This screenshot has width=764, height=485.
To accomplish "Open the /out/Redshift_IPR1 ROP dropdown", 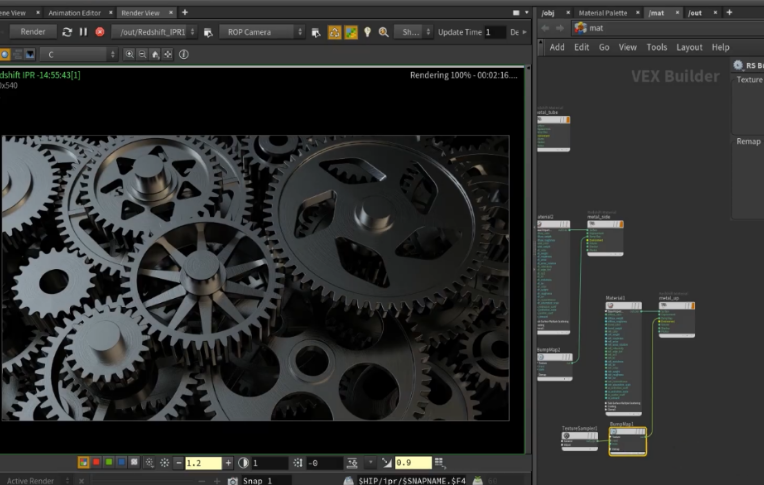I will [155, 32].
